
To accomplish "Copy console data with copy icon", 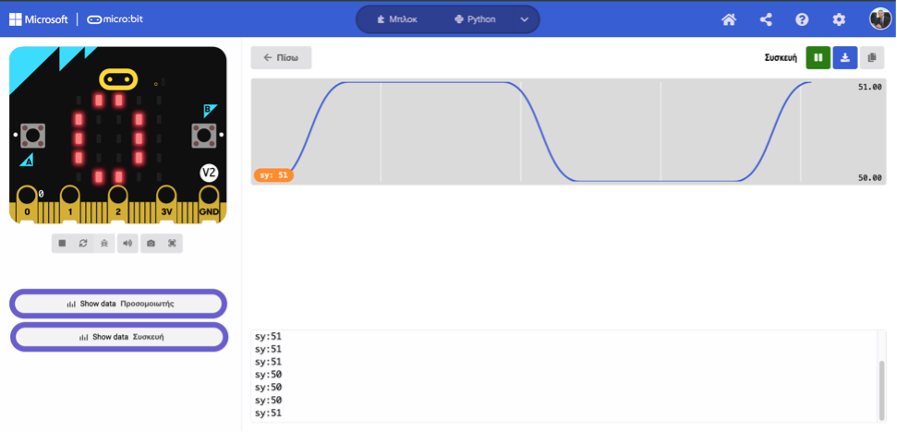I will (x=871, y=58).
